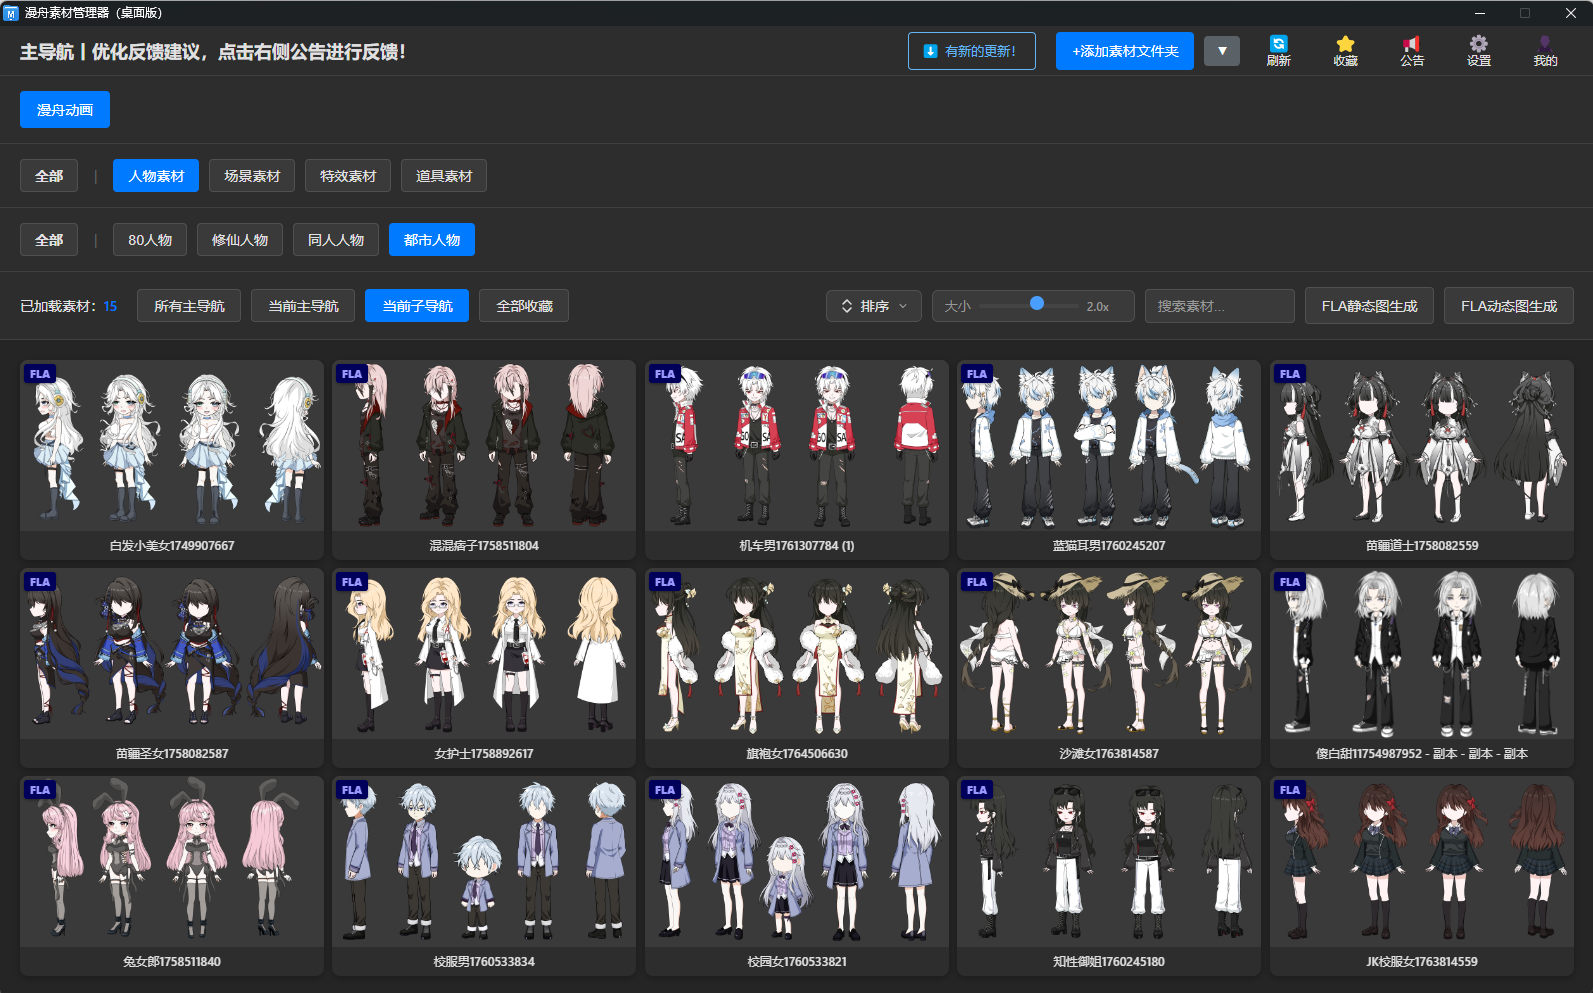
Task: Click the FLA静态图生成 button
Action: pyautogui.click(x=1369, y=306)
